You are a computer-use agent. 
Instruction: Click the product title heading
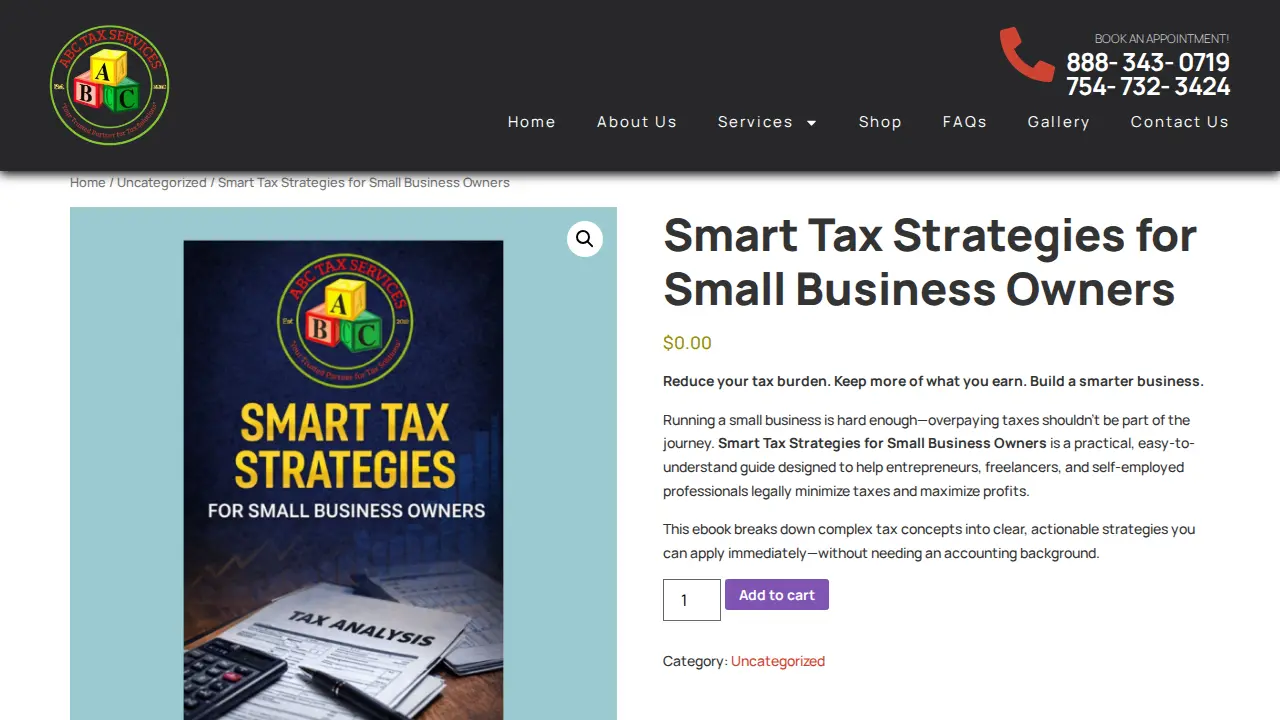(x=930, y=263)
